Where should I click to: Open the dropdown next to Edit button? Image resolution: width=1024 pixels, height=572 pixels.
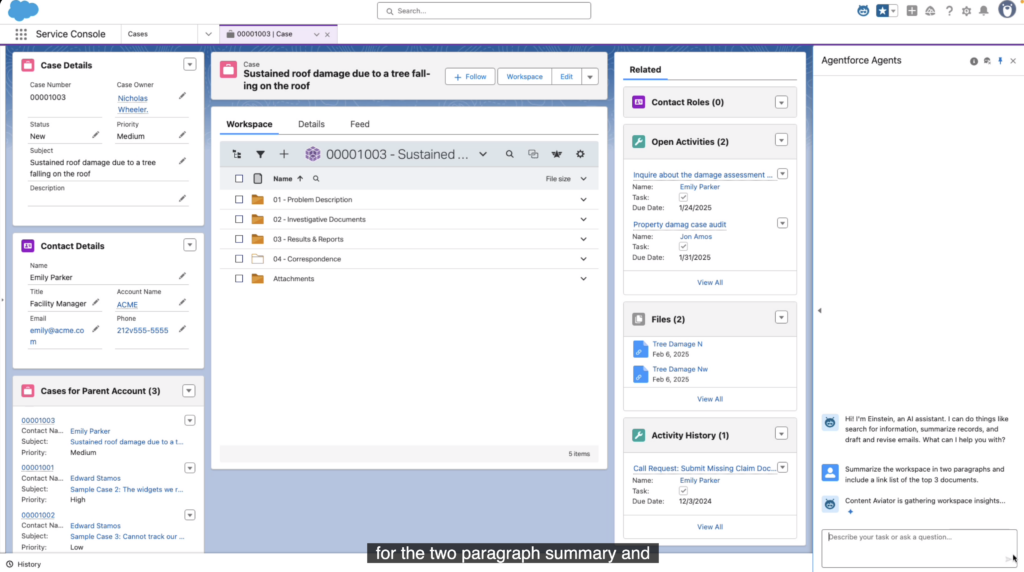590,77
